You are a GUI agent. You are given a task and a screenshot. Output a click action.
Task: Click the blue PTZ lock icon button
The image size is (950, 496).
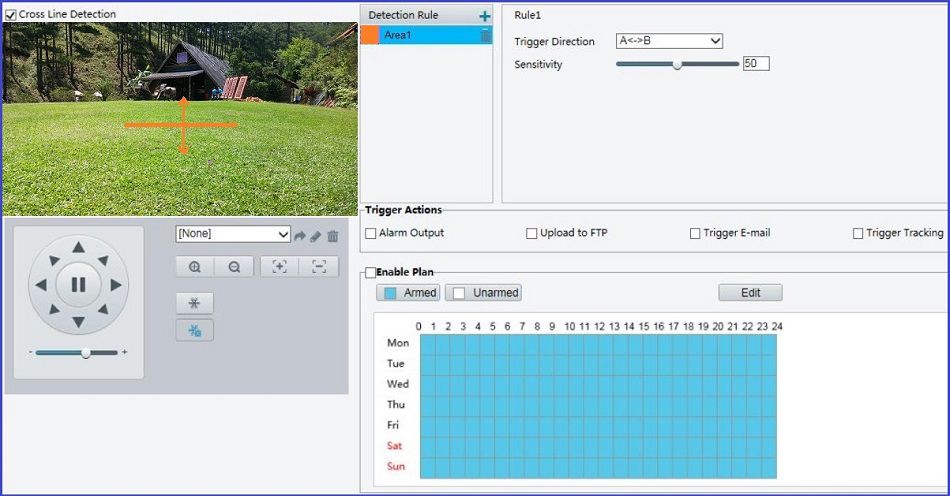pos(194,331)
